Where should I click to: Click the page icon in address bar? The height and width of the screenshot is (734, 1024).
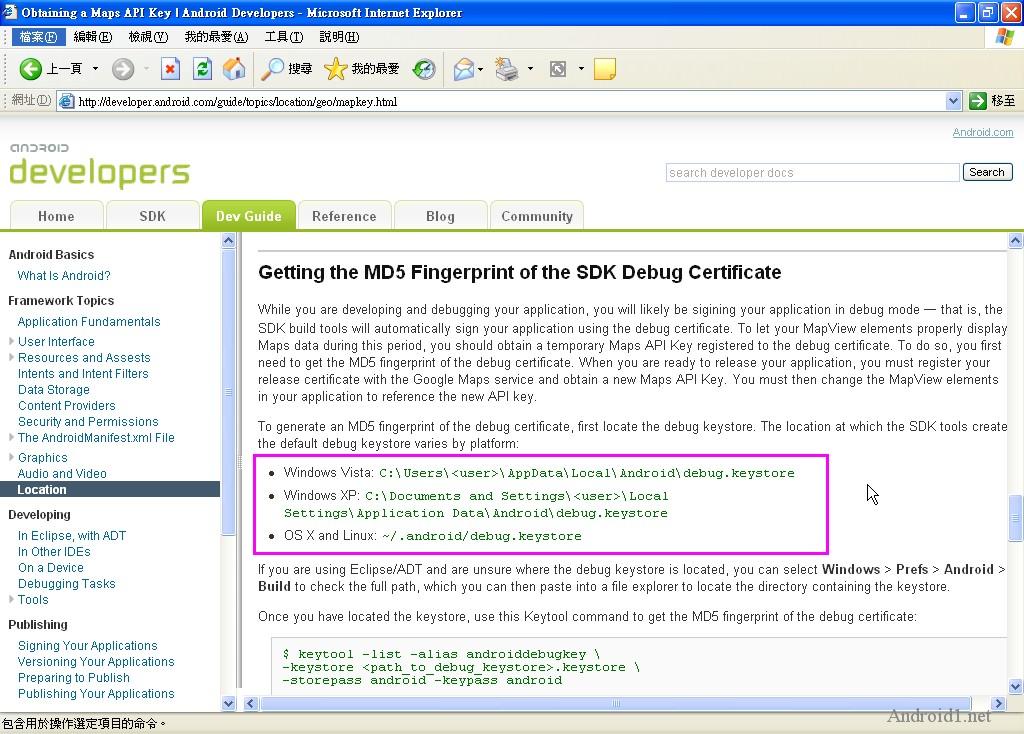tap(67, 101)
